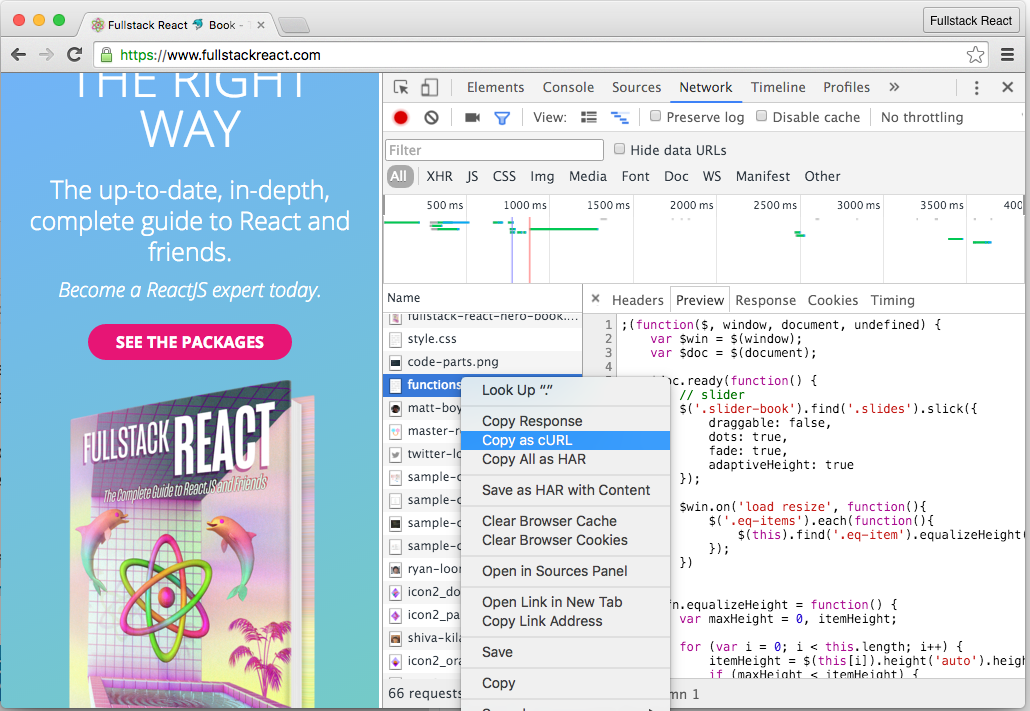
Task: Open the Console tab
Action: (568, 87)
